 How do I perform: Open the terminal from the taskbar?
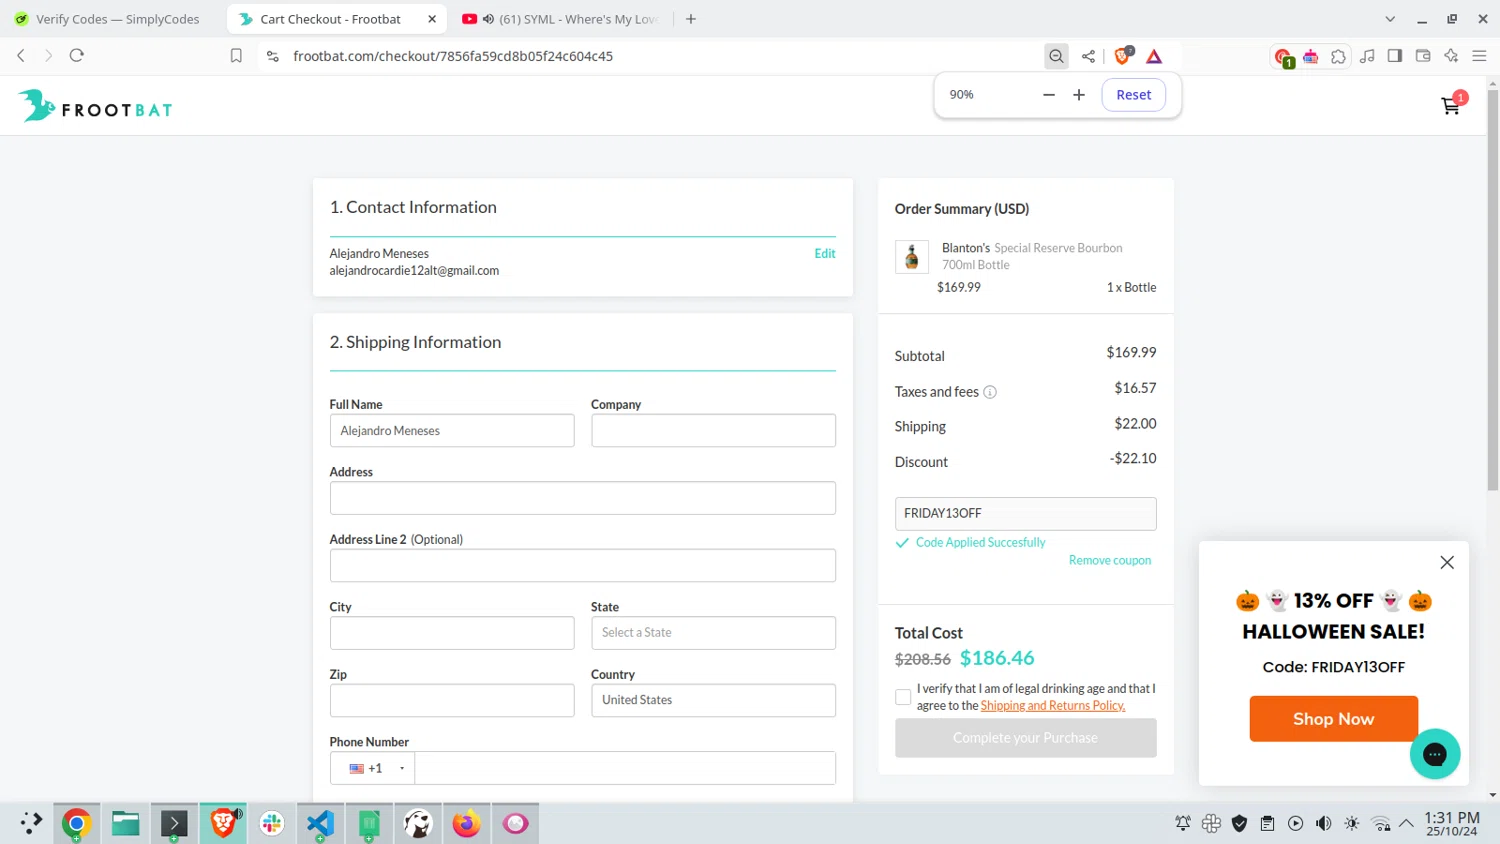pos(174,823)
